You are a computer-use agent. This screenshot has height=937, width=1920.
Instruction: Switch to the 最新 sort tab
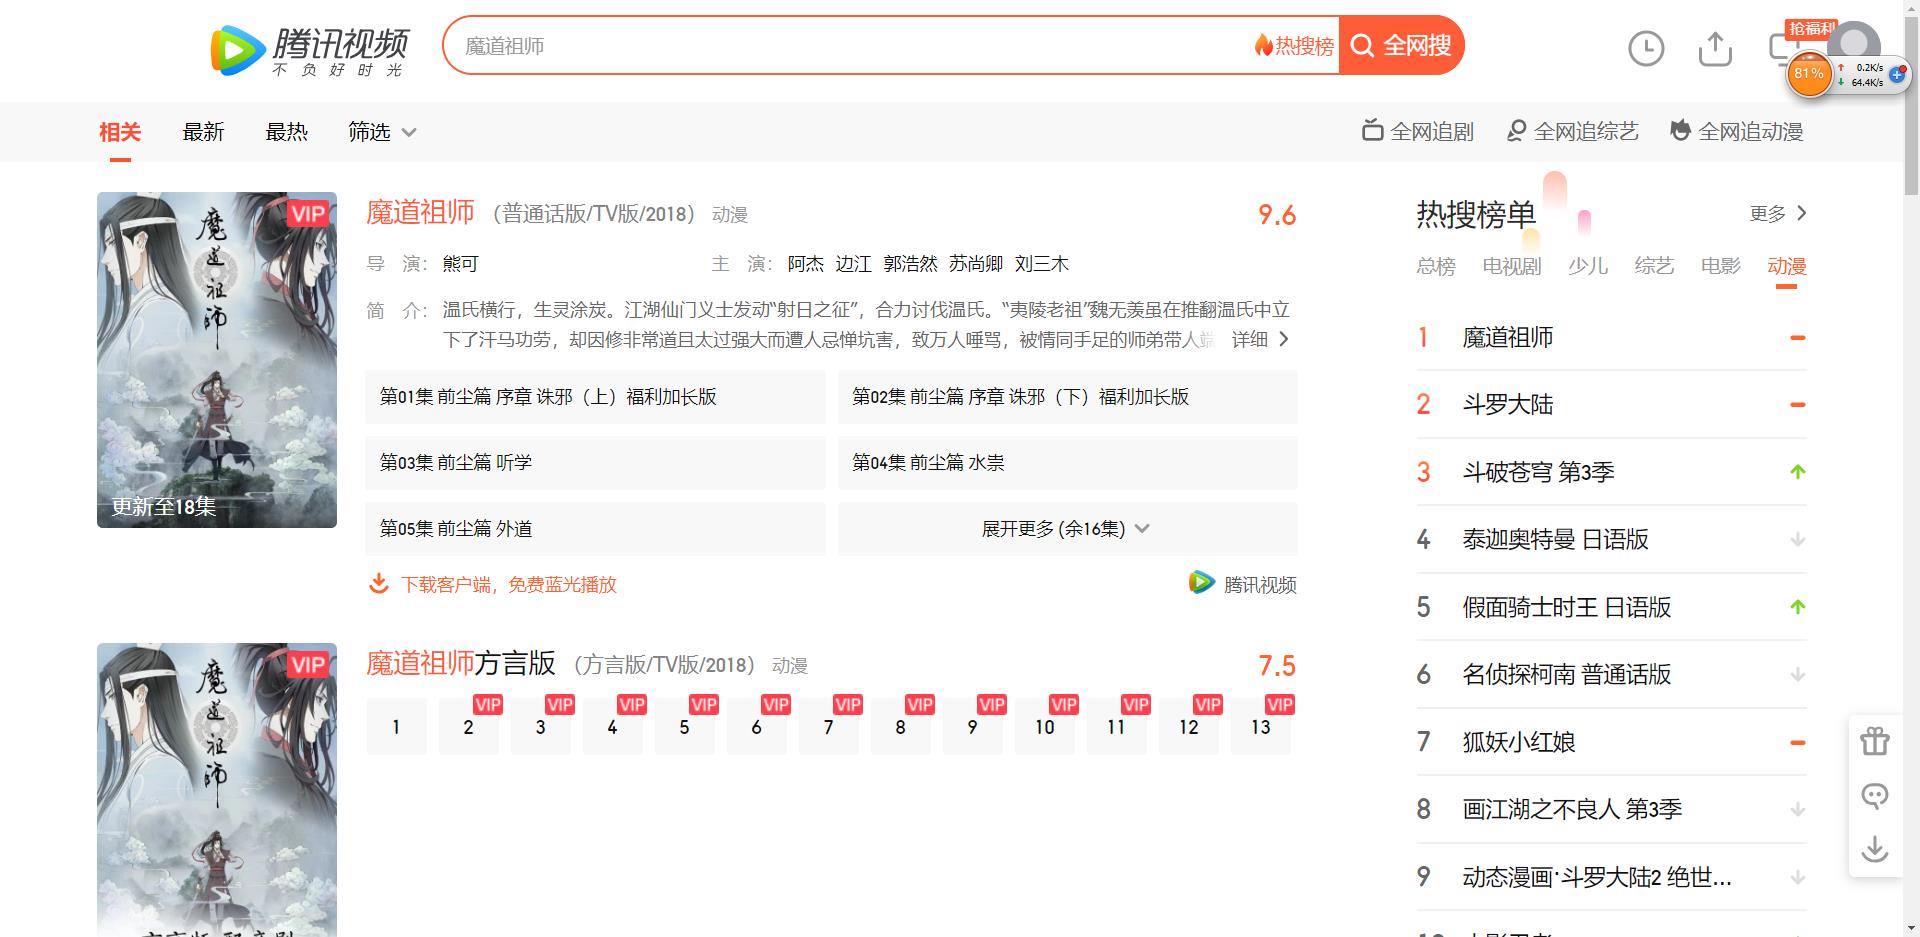coord(203,132)
